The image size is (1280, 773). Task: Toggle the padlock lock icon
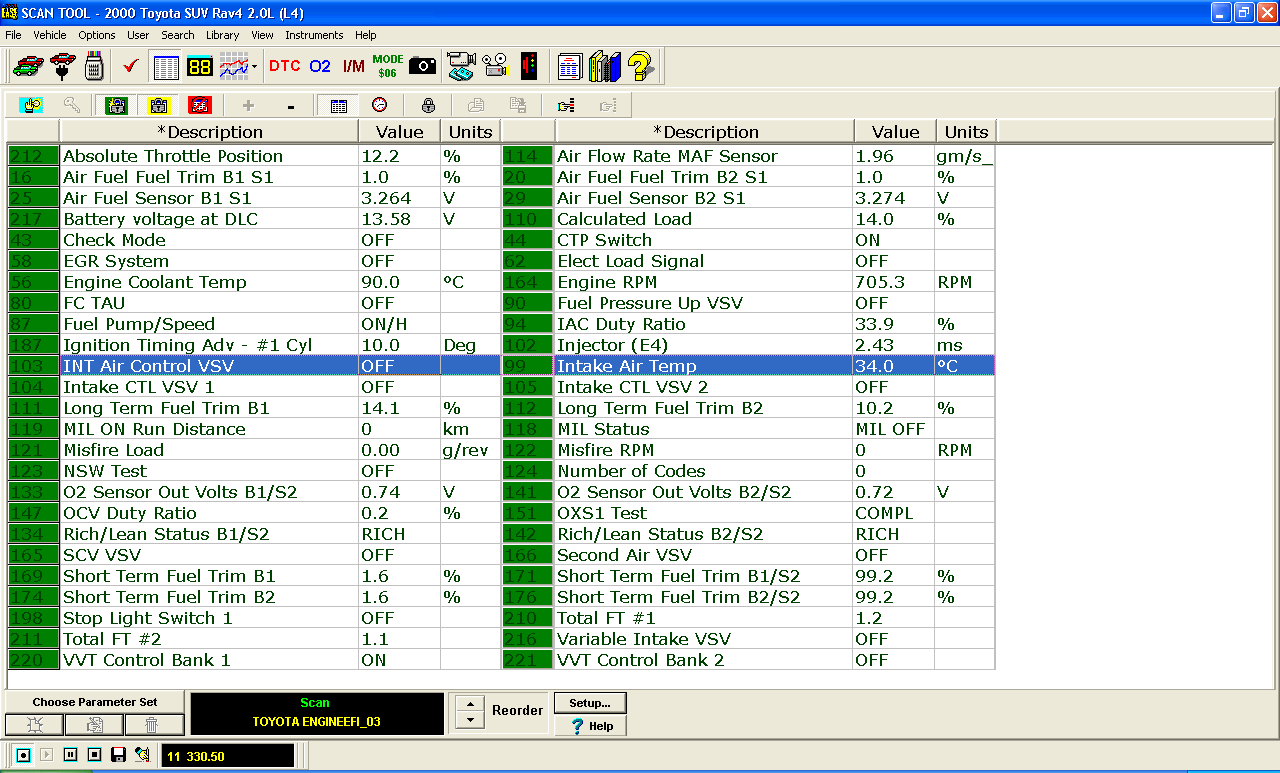pyautogui.click(x=428, y=105)
